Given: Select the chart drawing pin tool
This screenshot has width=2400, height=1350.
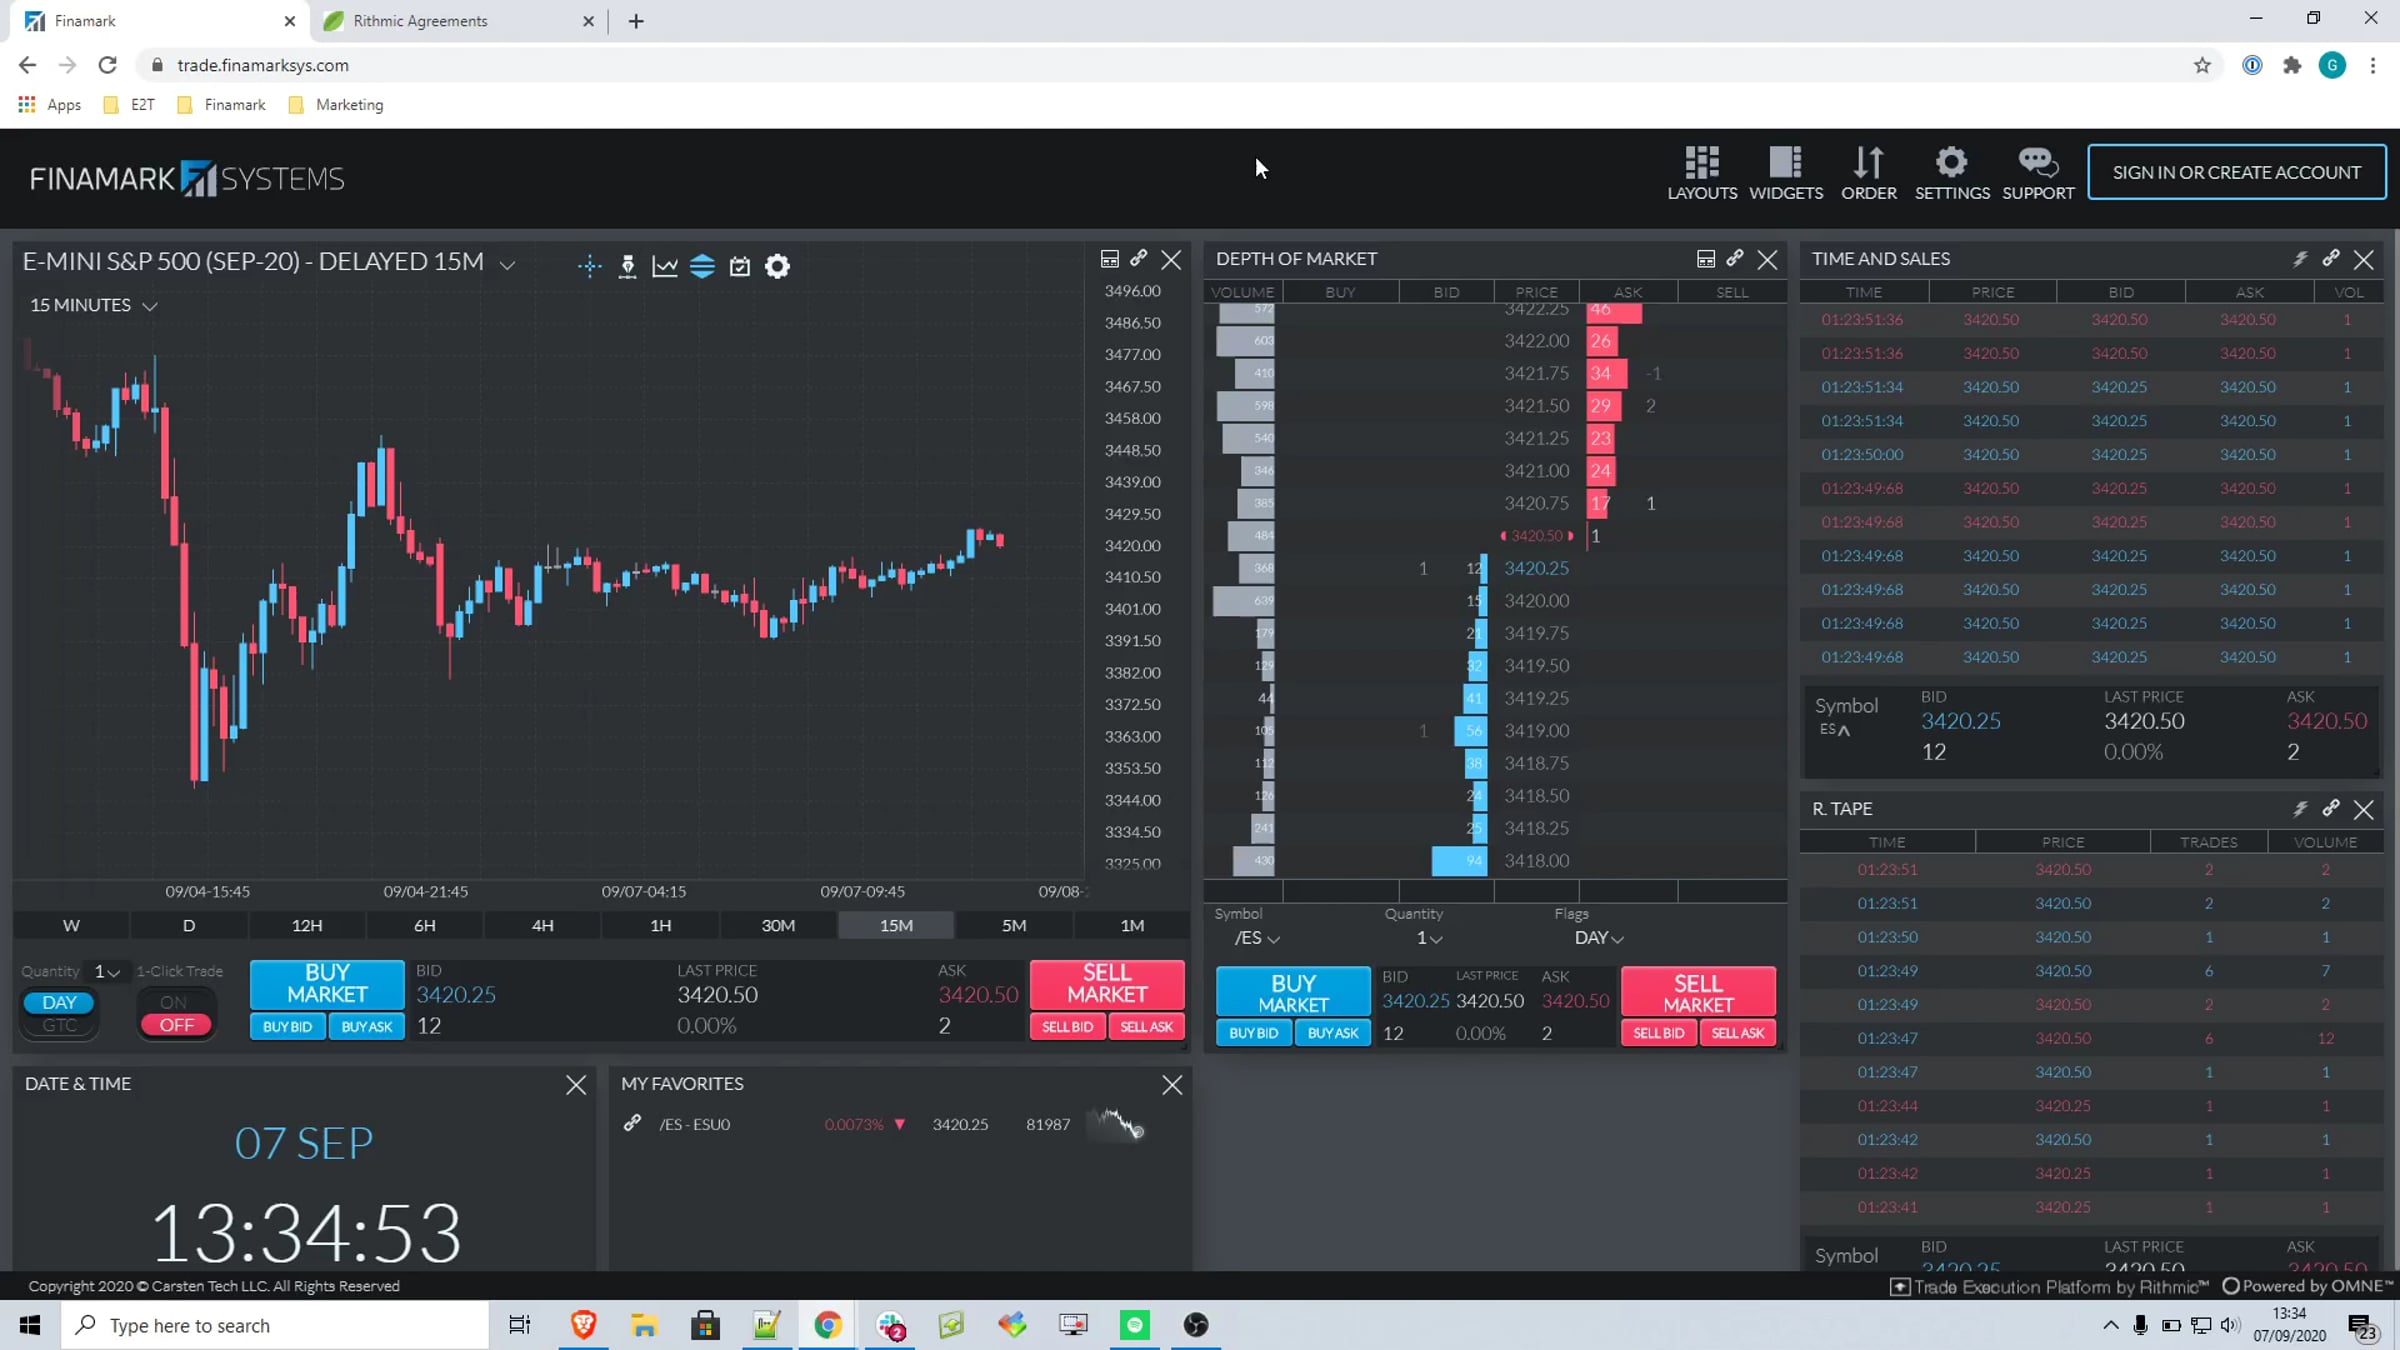Looking at the screenshot, I should [627, 266].
